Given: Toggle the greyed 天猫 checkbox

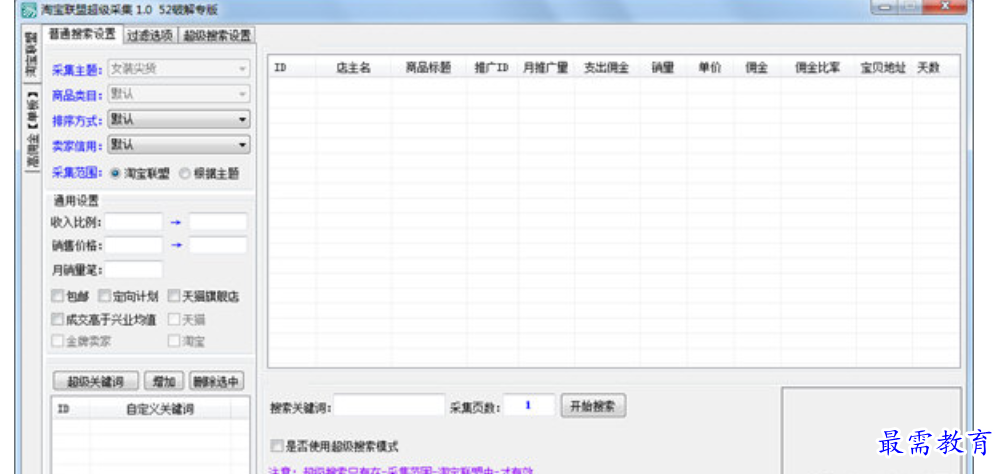Looking at the screenshot, I should coord(173,319).
